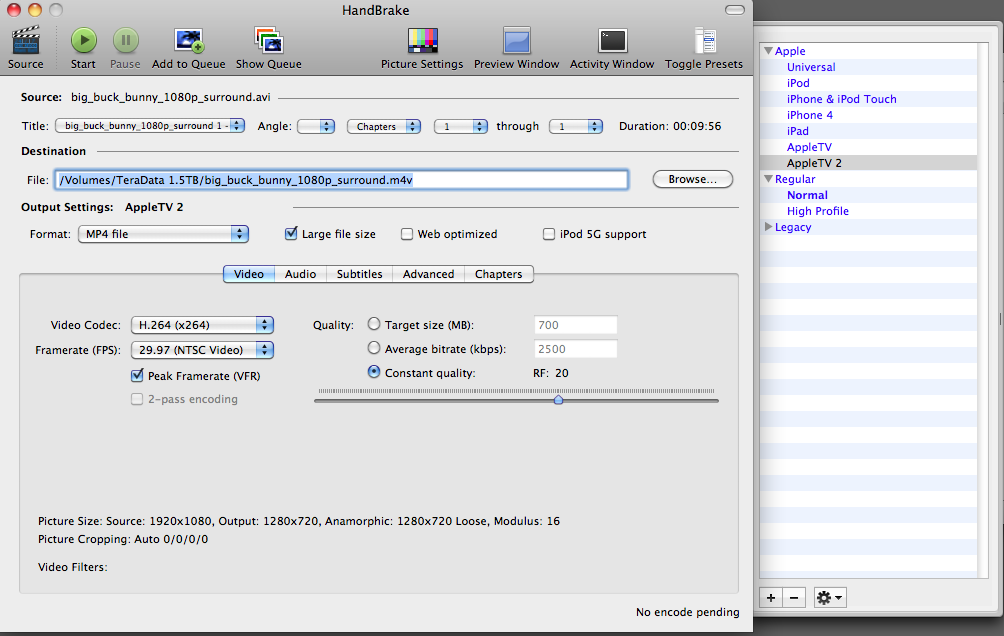The width and height of the screenshot is (1004, 636).
Task: Open the Framerate (FPS) dropdown
Action: coord(202,350)
